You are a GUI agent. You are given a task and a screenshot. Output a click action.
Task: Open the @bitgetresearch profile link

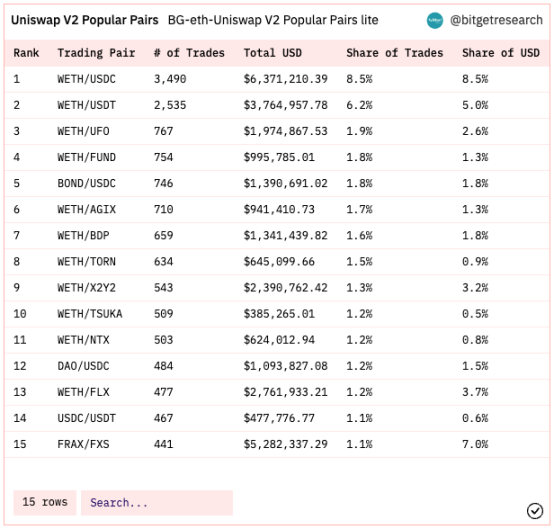click(496, 20)
